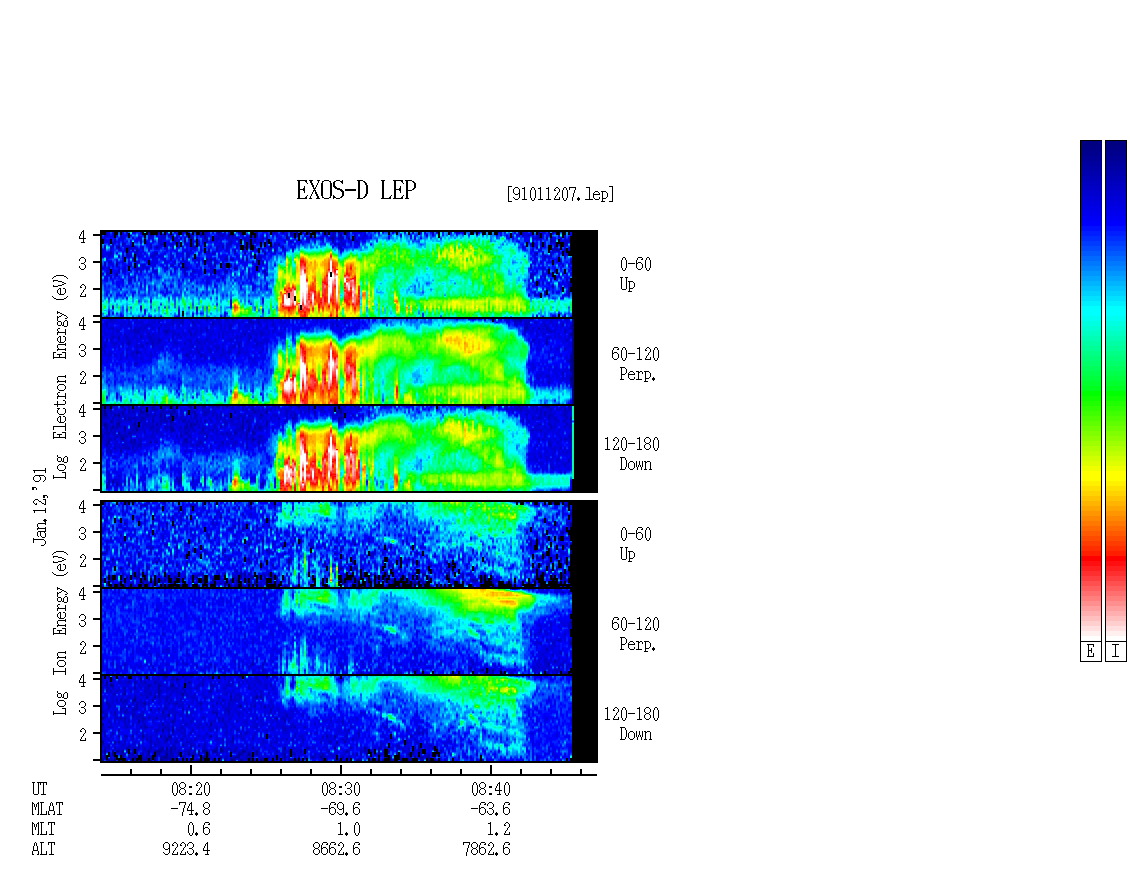Click the MLAT value -63.6
This screenshot has width=1130, height=875.
click(x=491, y=809)
